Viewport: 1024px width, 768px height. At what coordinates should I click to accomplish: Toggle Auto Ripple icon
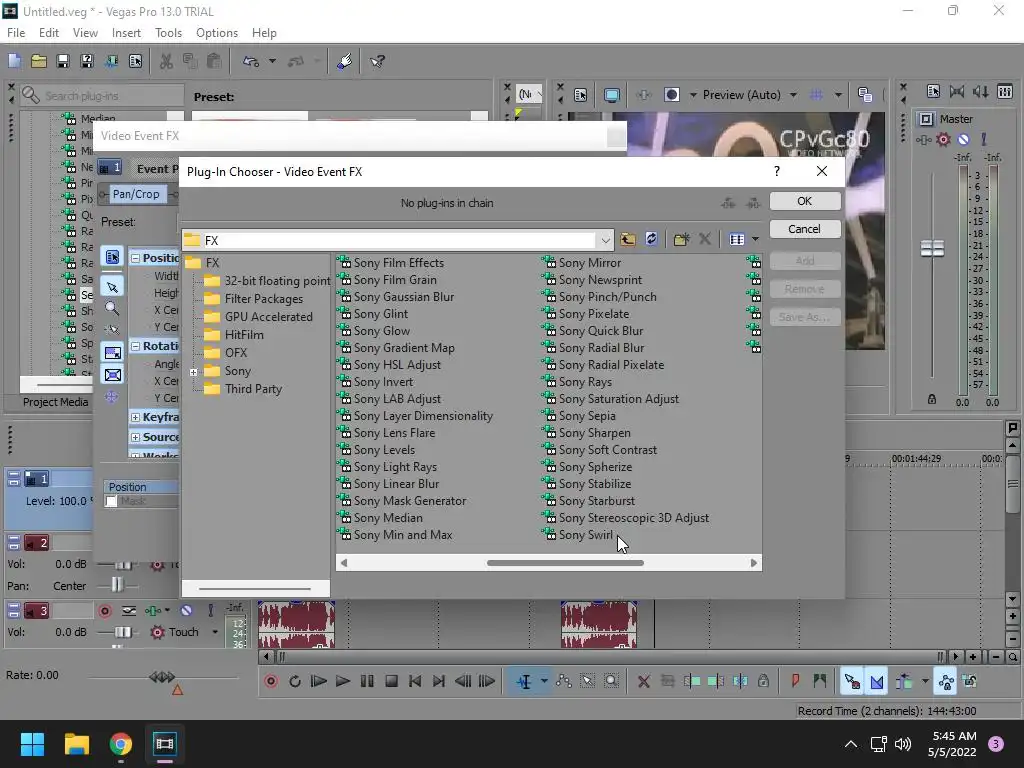click(904, 681)
